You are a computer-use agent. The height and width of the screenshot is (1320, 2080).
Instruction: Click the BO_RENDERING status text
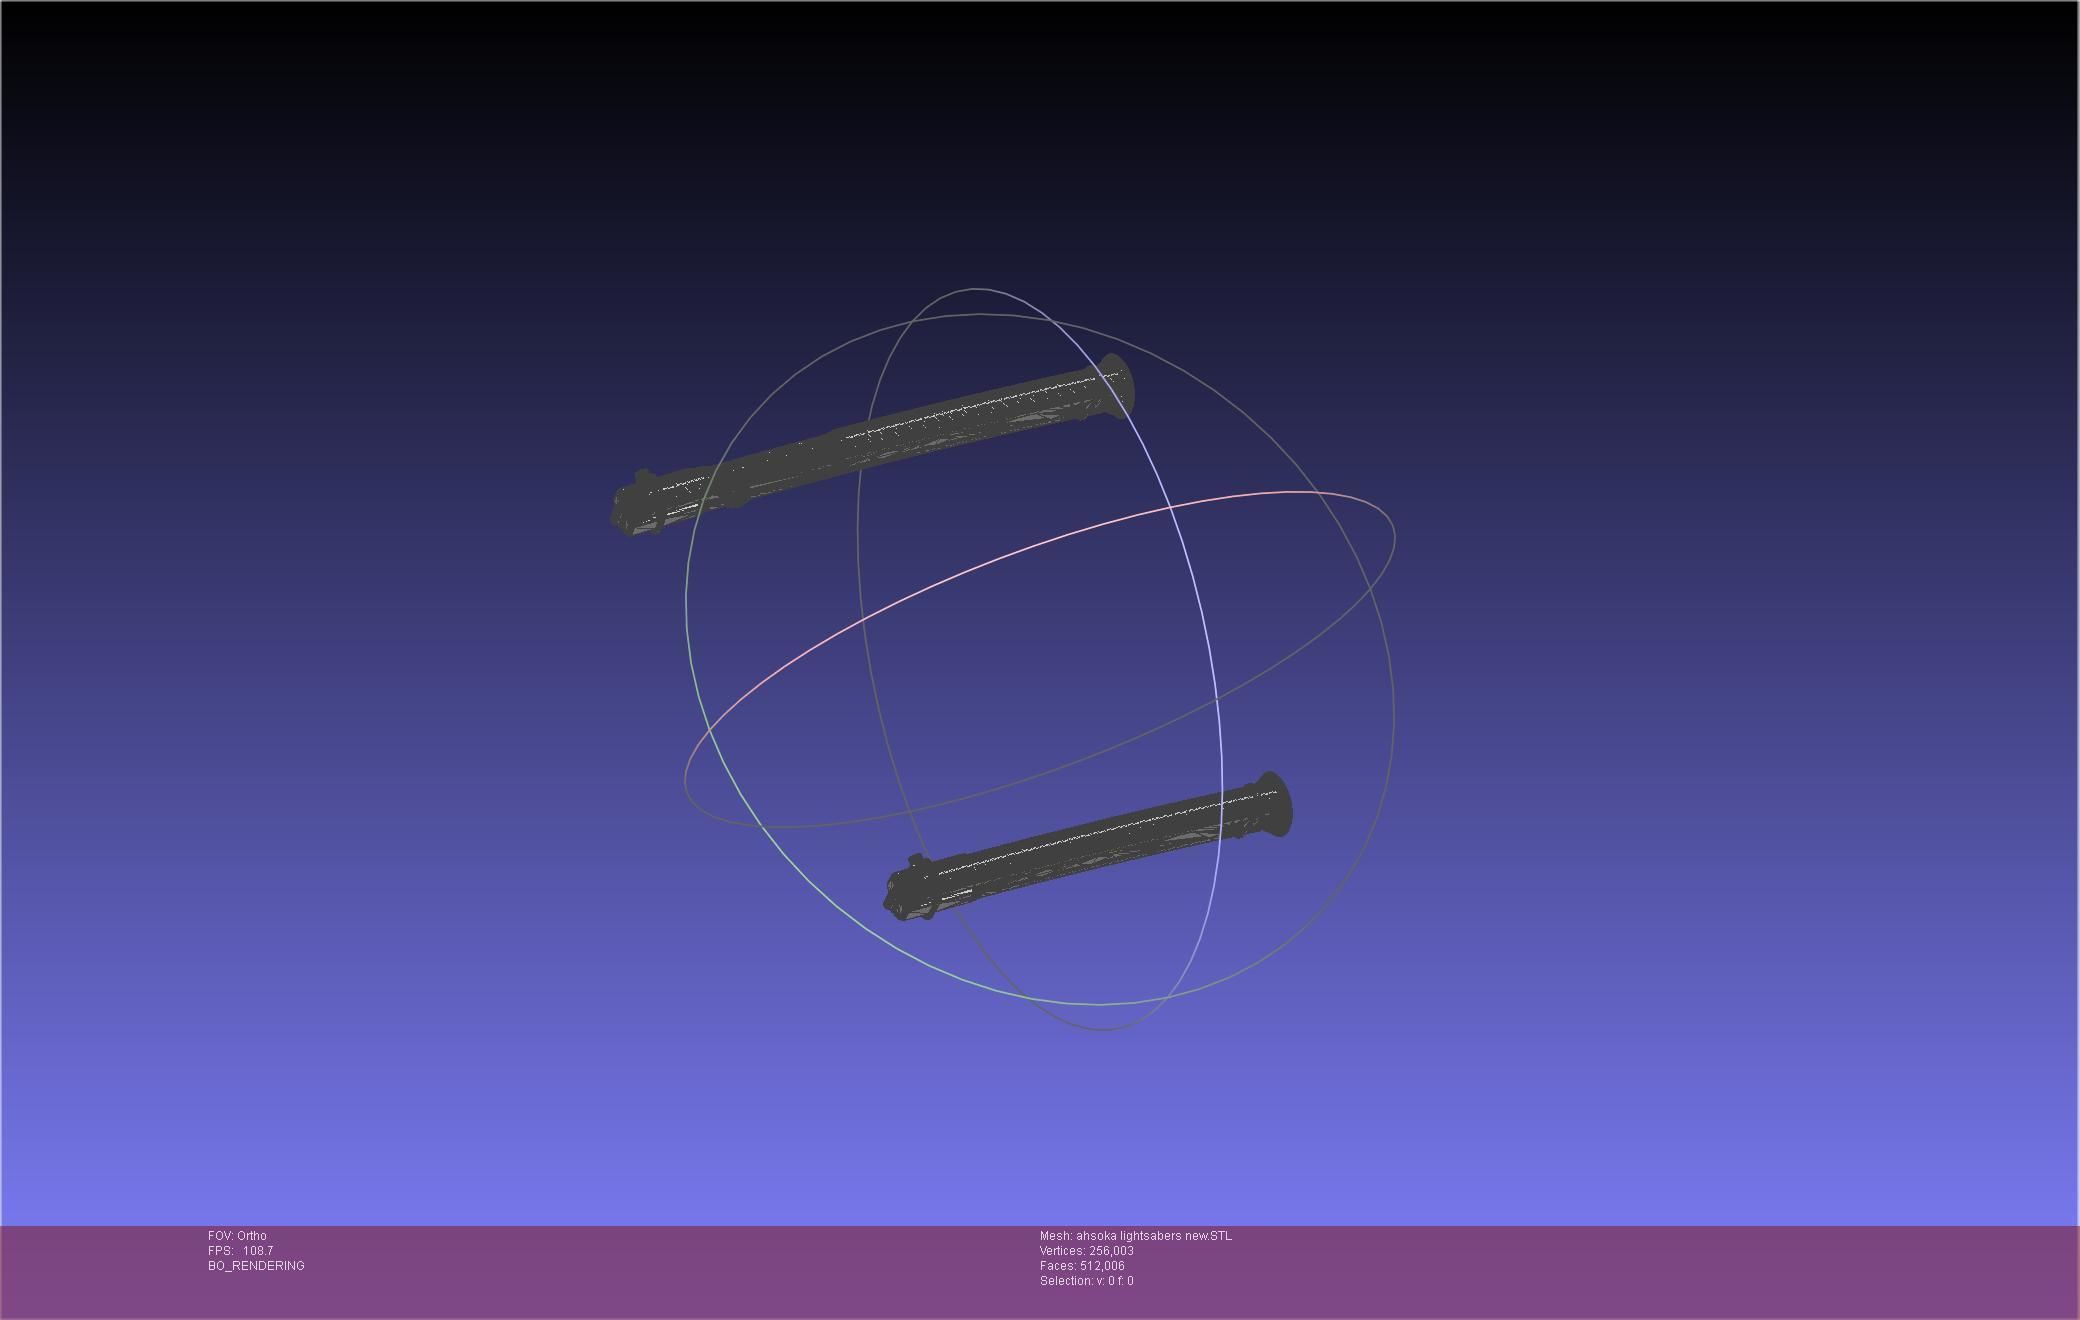pyautogui.click(x=256, y=1266)
